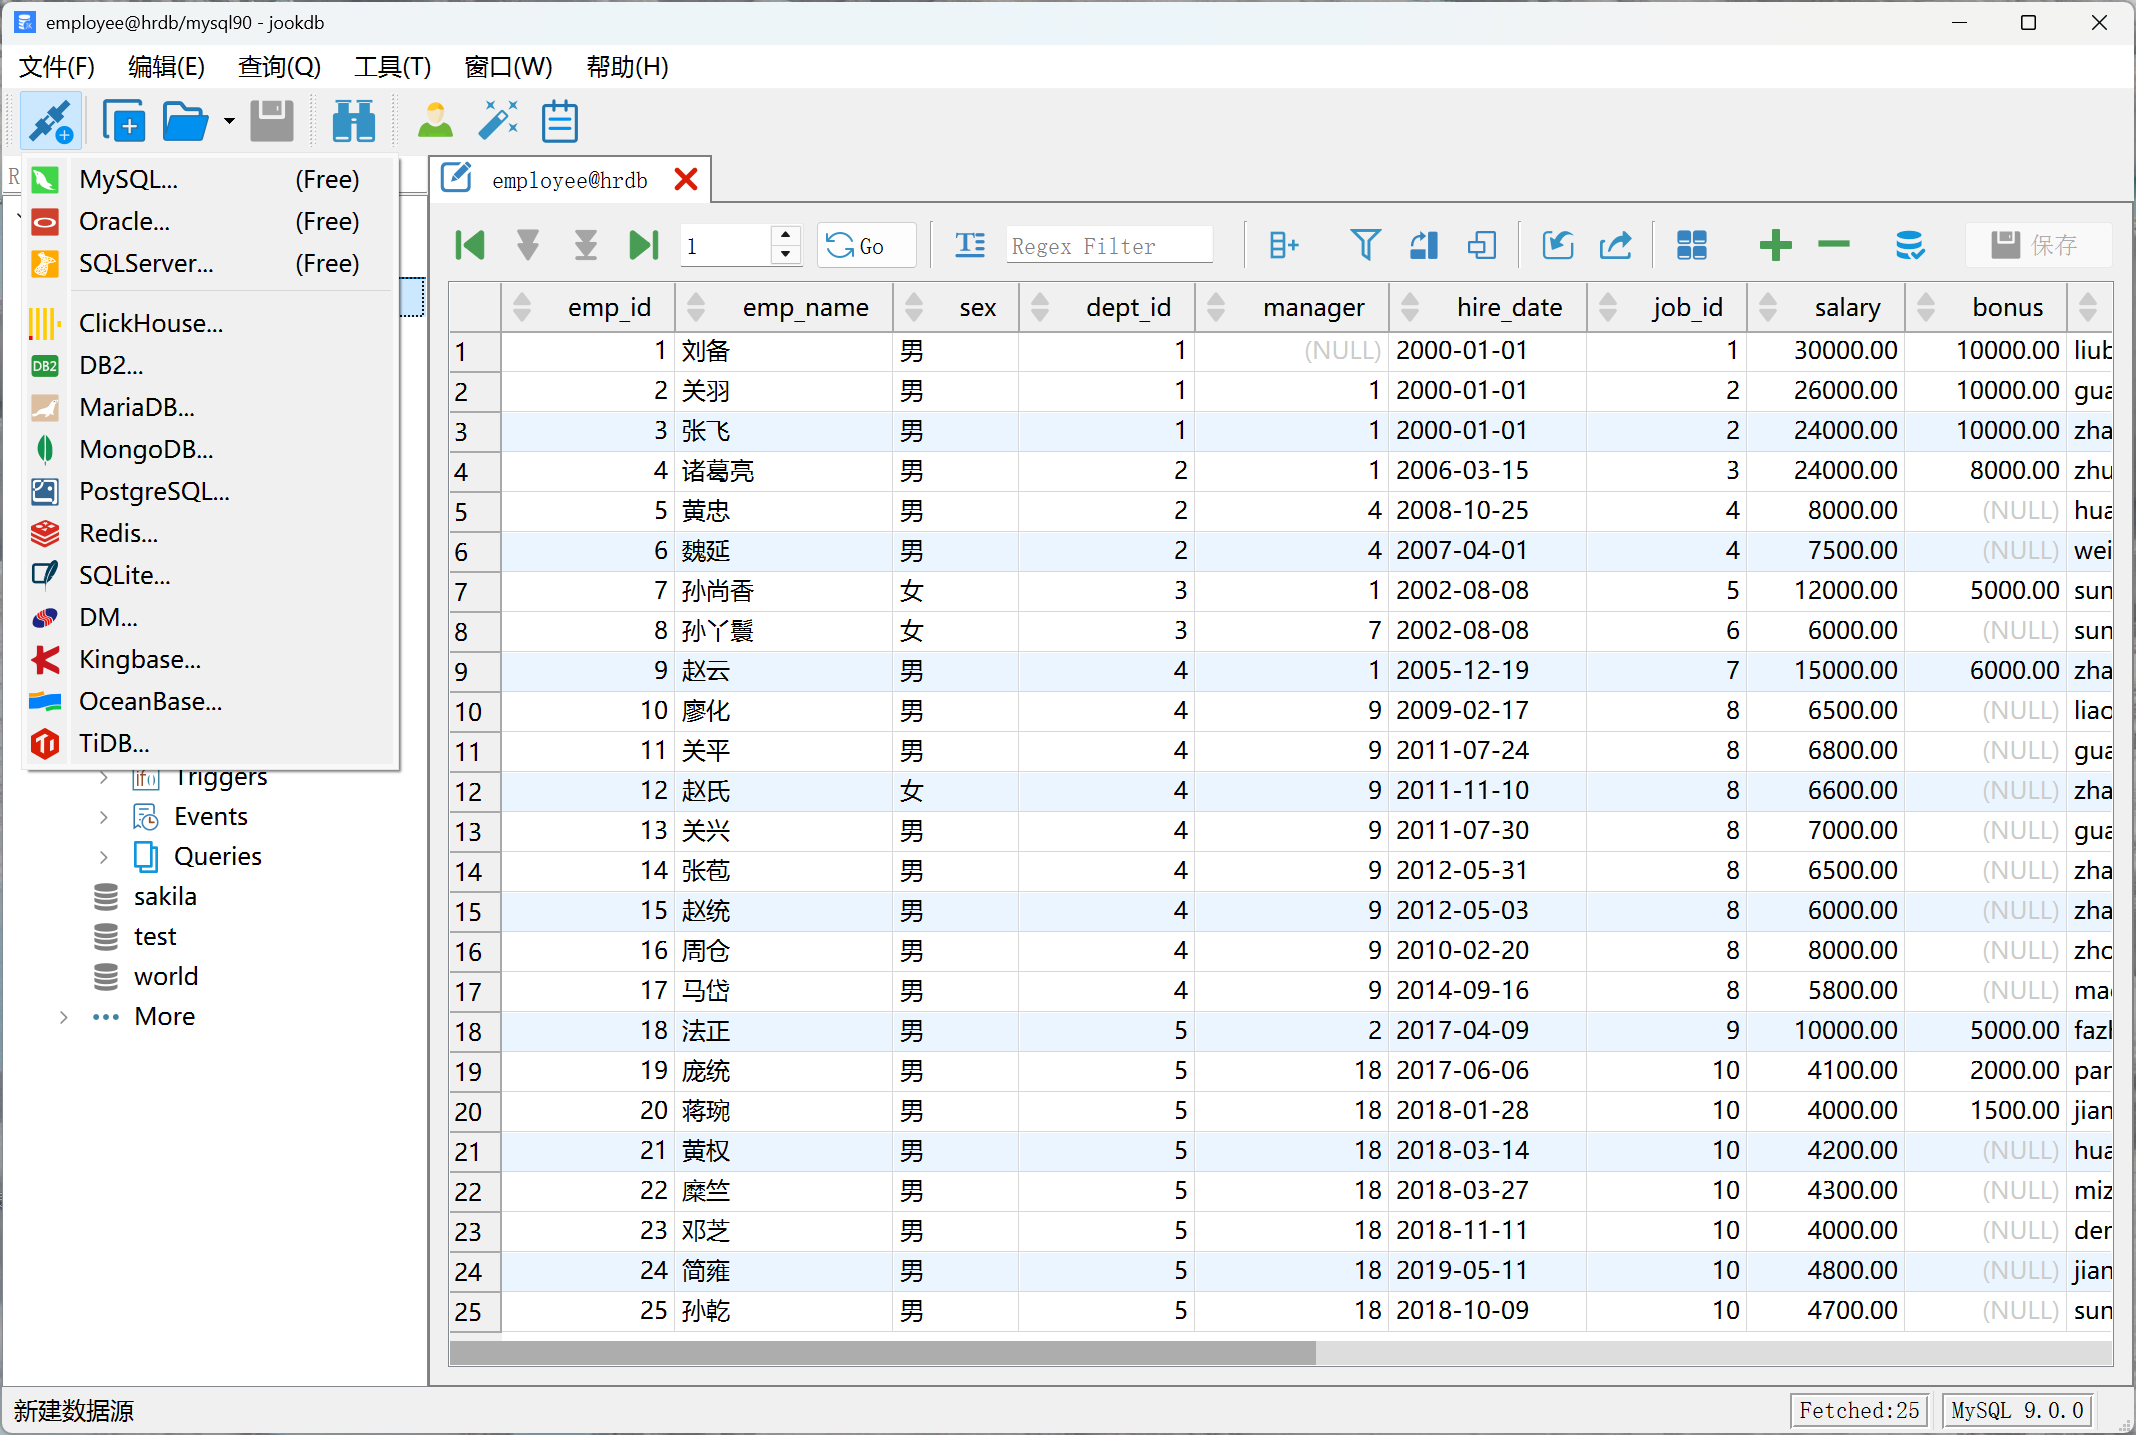Click the new data source connection icon

(x=50, y=122)
